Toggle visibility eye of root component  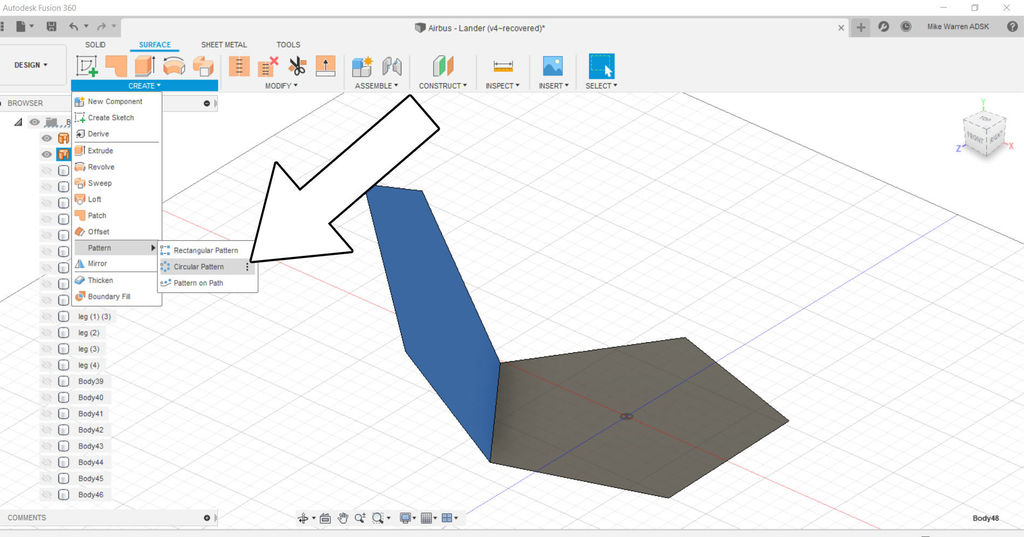[35, 122]
